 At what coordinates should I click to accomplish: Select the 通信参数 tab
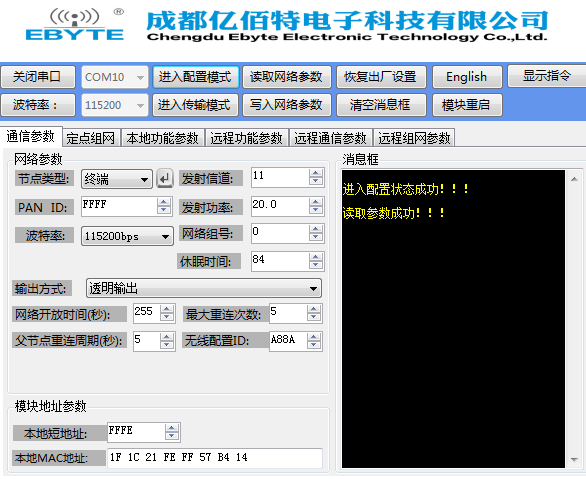click(x=31, y=136)
